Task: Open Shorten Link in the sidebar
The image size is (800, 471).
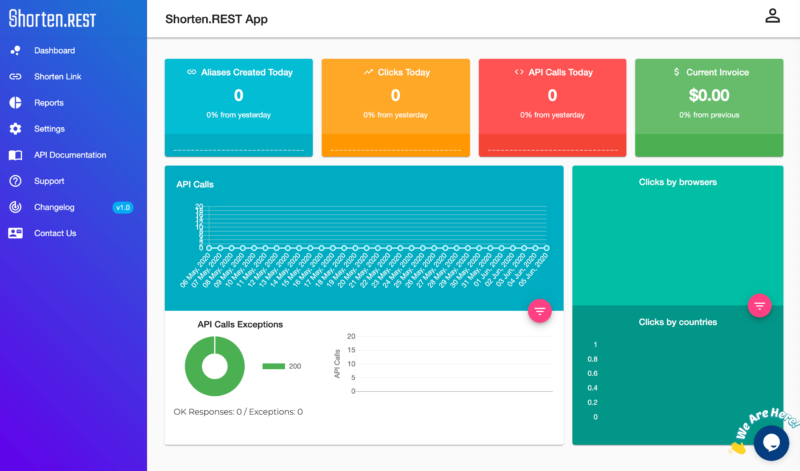Action: [58, 77]
